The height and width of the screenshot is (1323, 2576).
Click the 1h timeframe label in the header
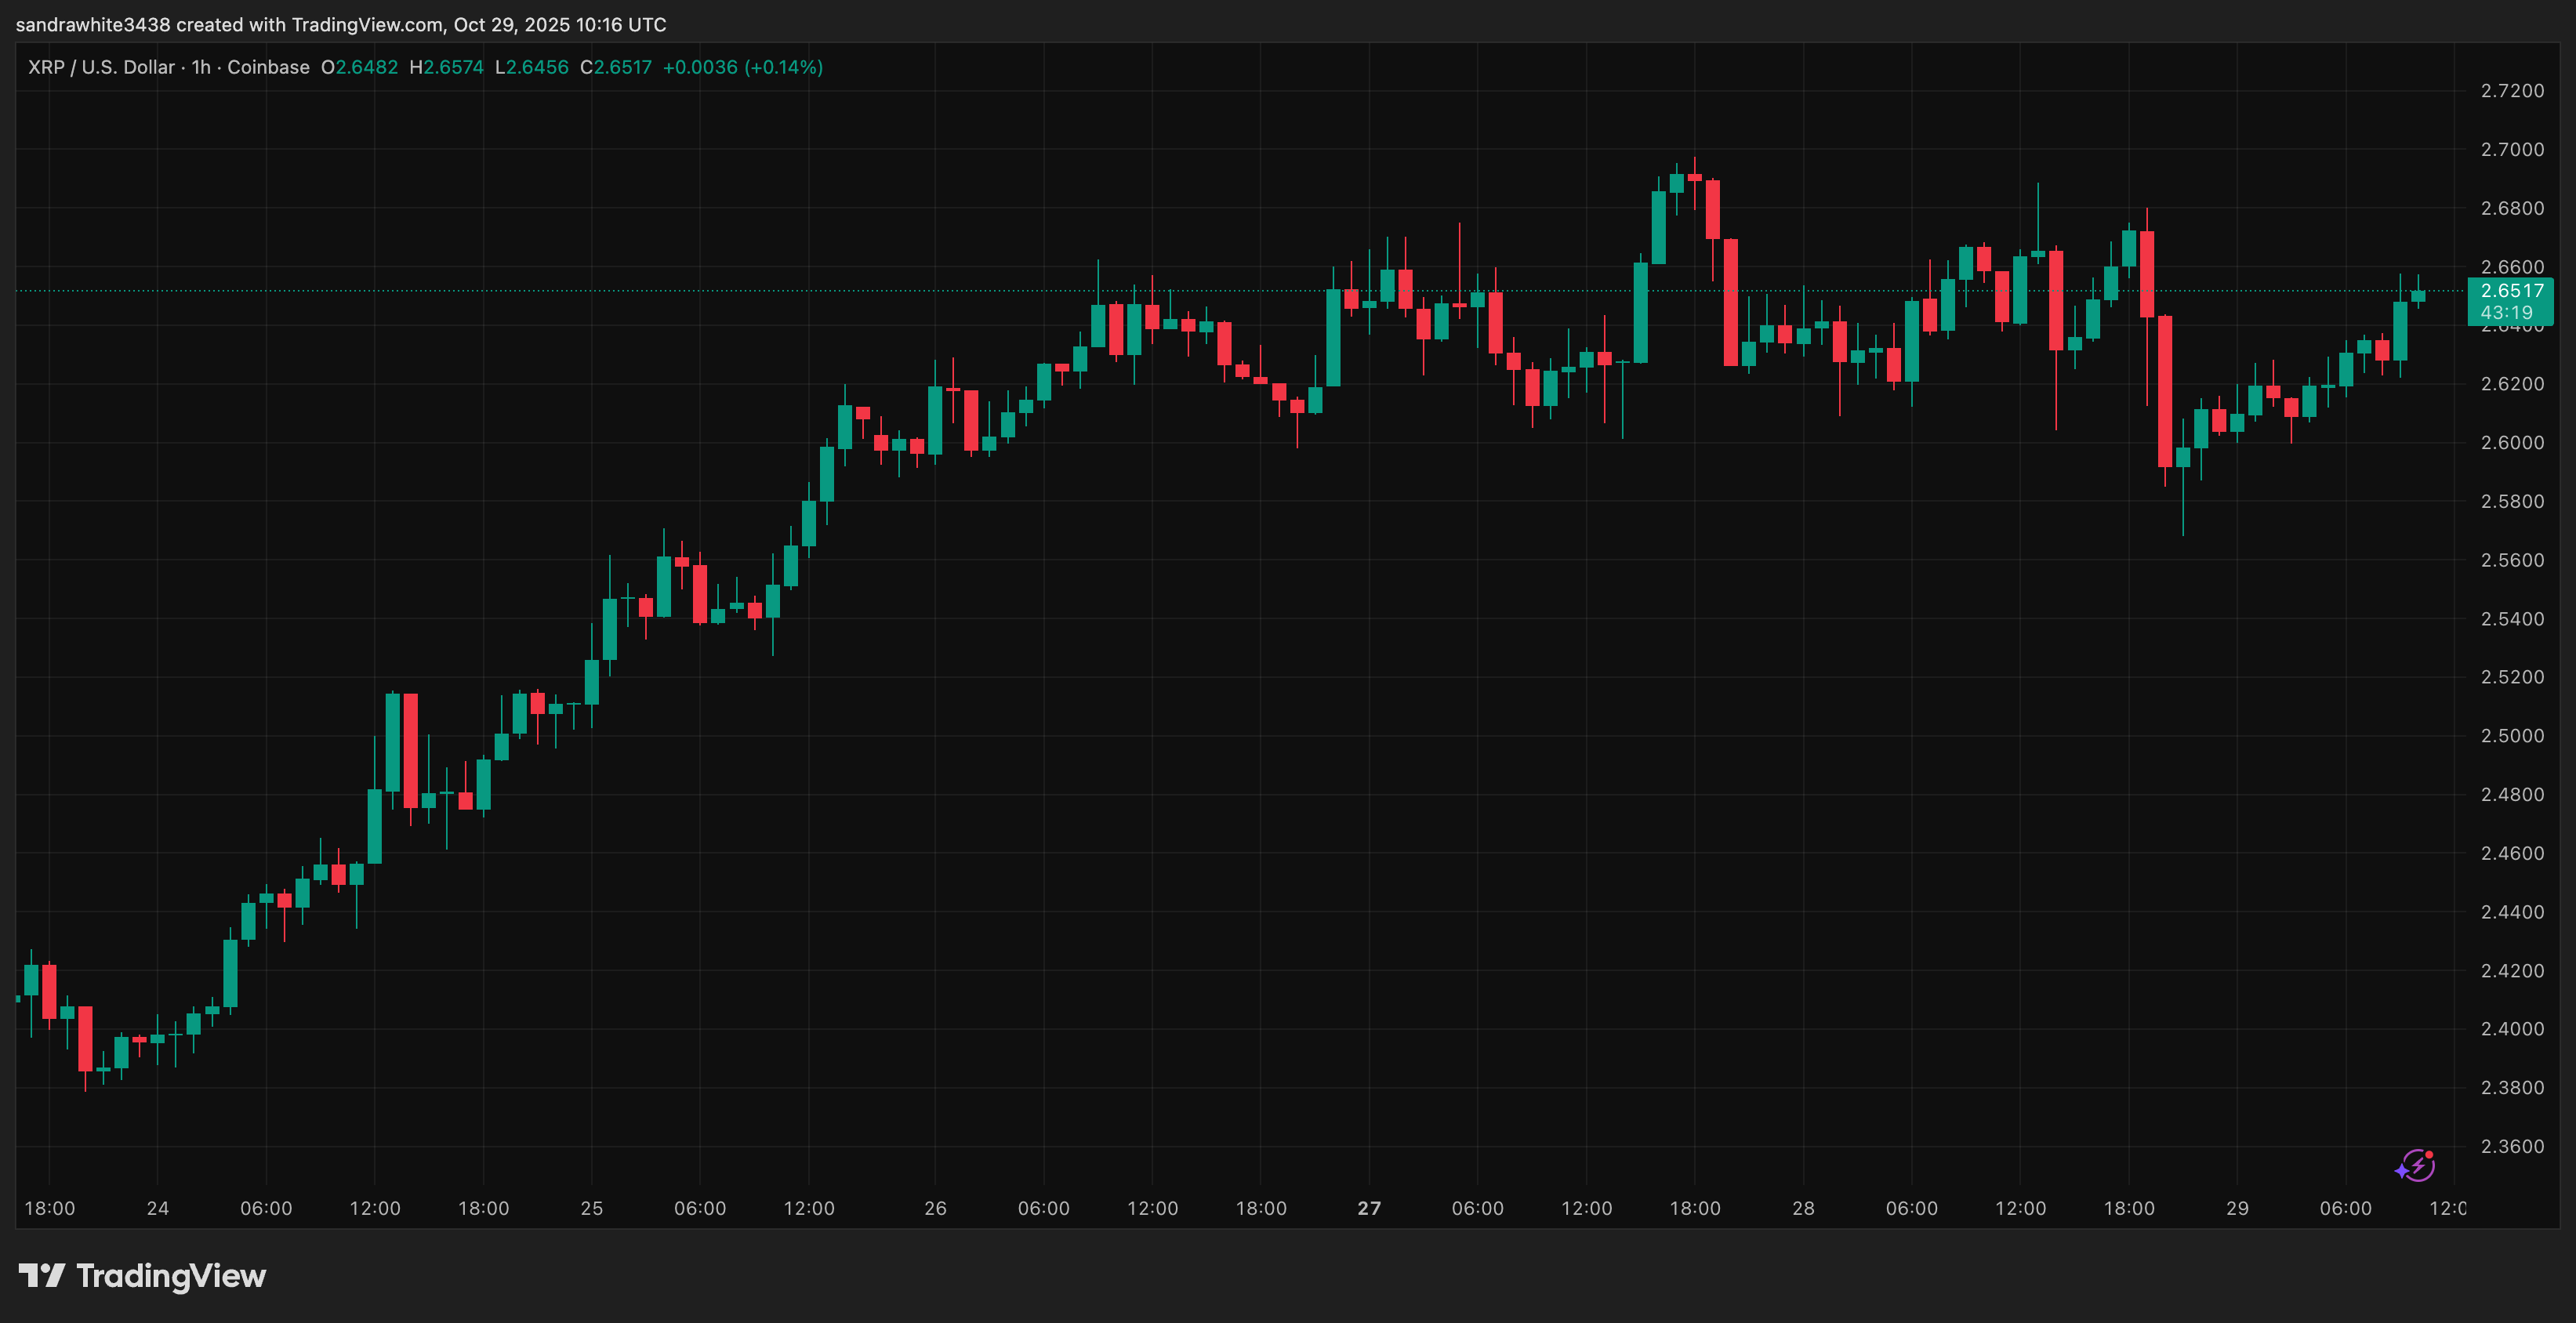tap(199, 67)
